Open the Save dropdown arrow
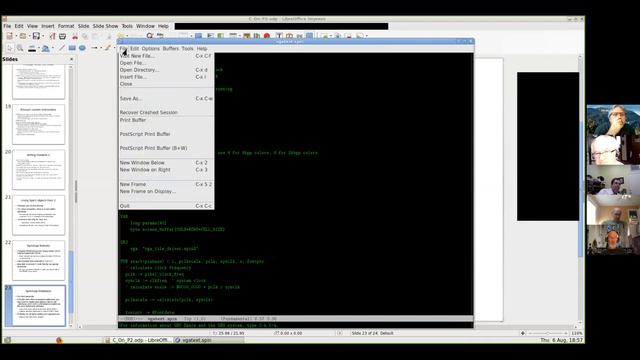 click(x=42, y=36)
